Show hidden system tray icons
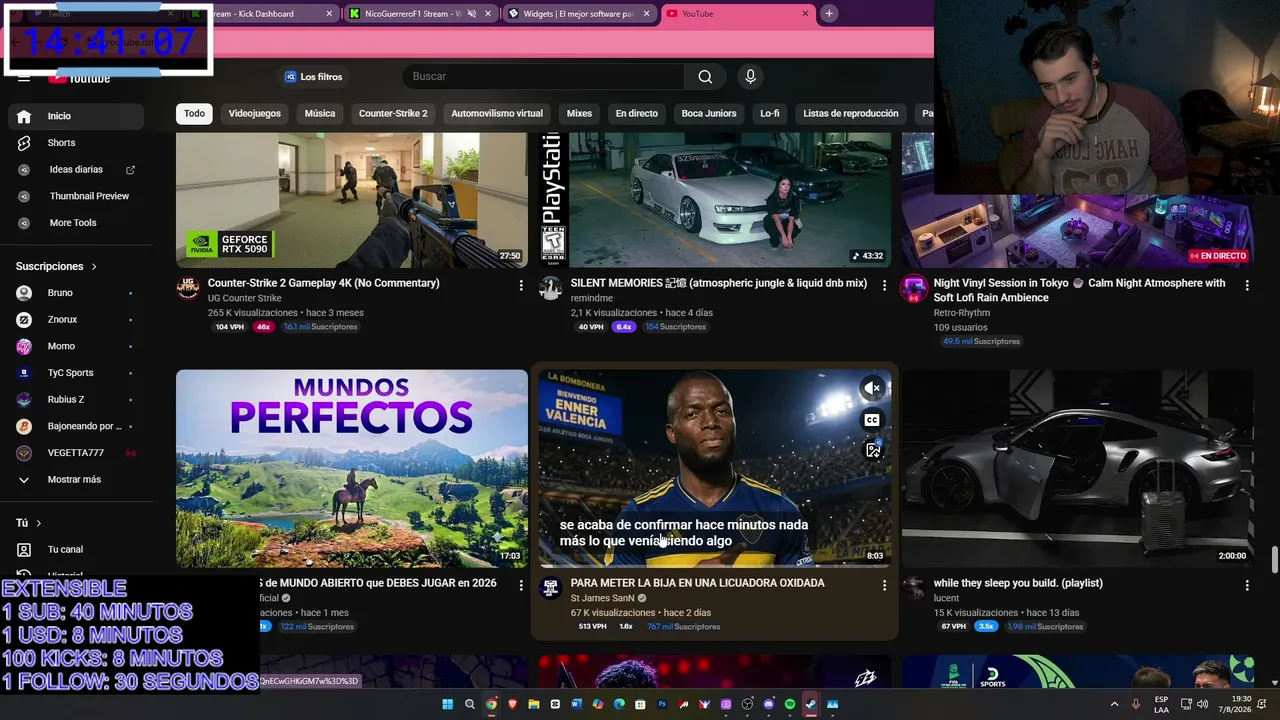Viewport: 1280px width, 720px height. (x=1114, y=704)
